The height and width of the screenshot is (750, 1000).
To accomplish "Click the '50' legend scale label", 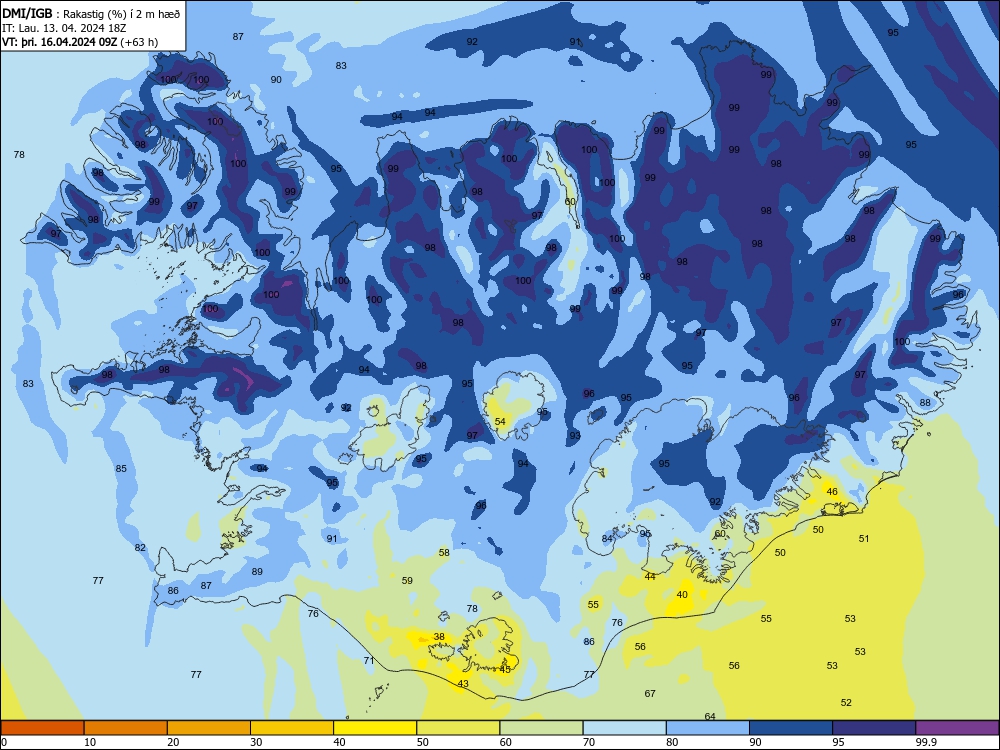I will [x=422, y=742].
